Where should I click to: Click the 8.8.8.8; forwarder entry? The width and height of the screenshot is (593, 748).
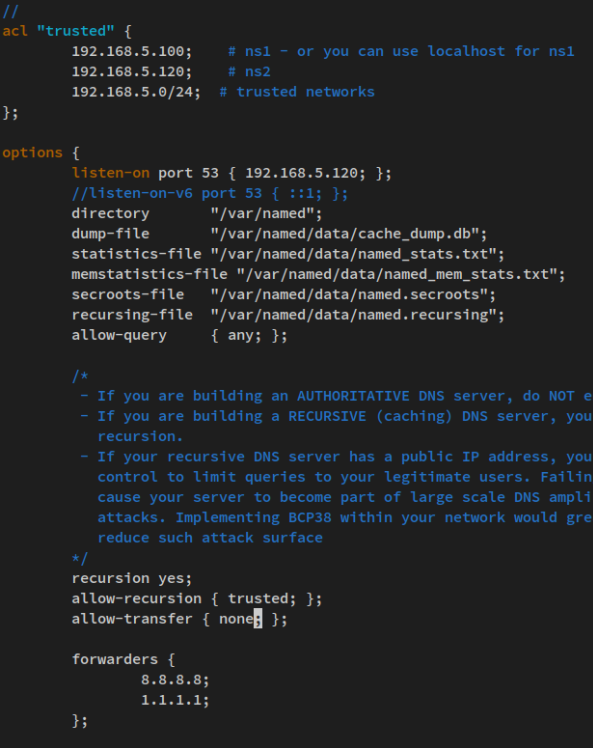tap(175, 680)
